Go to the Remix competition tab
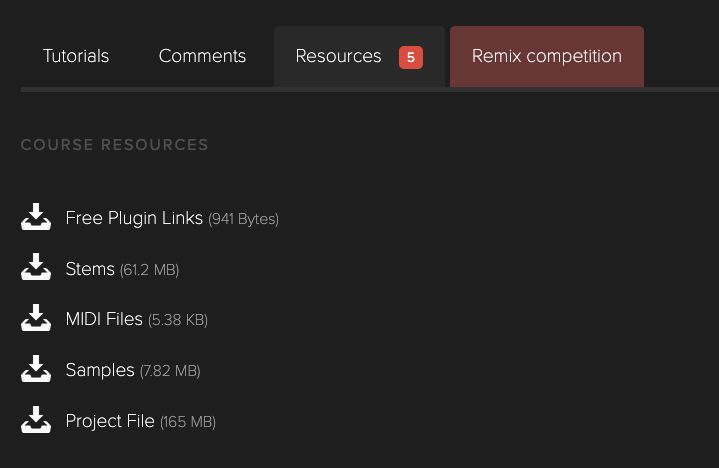 [546, 56]
